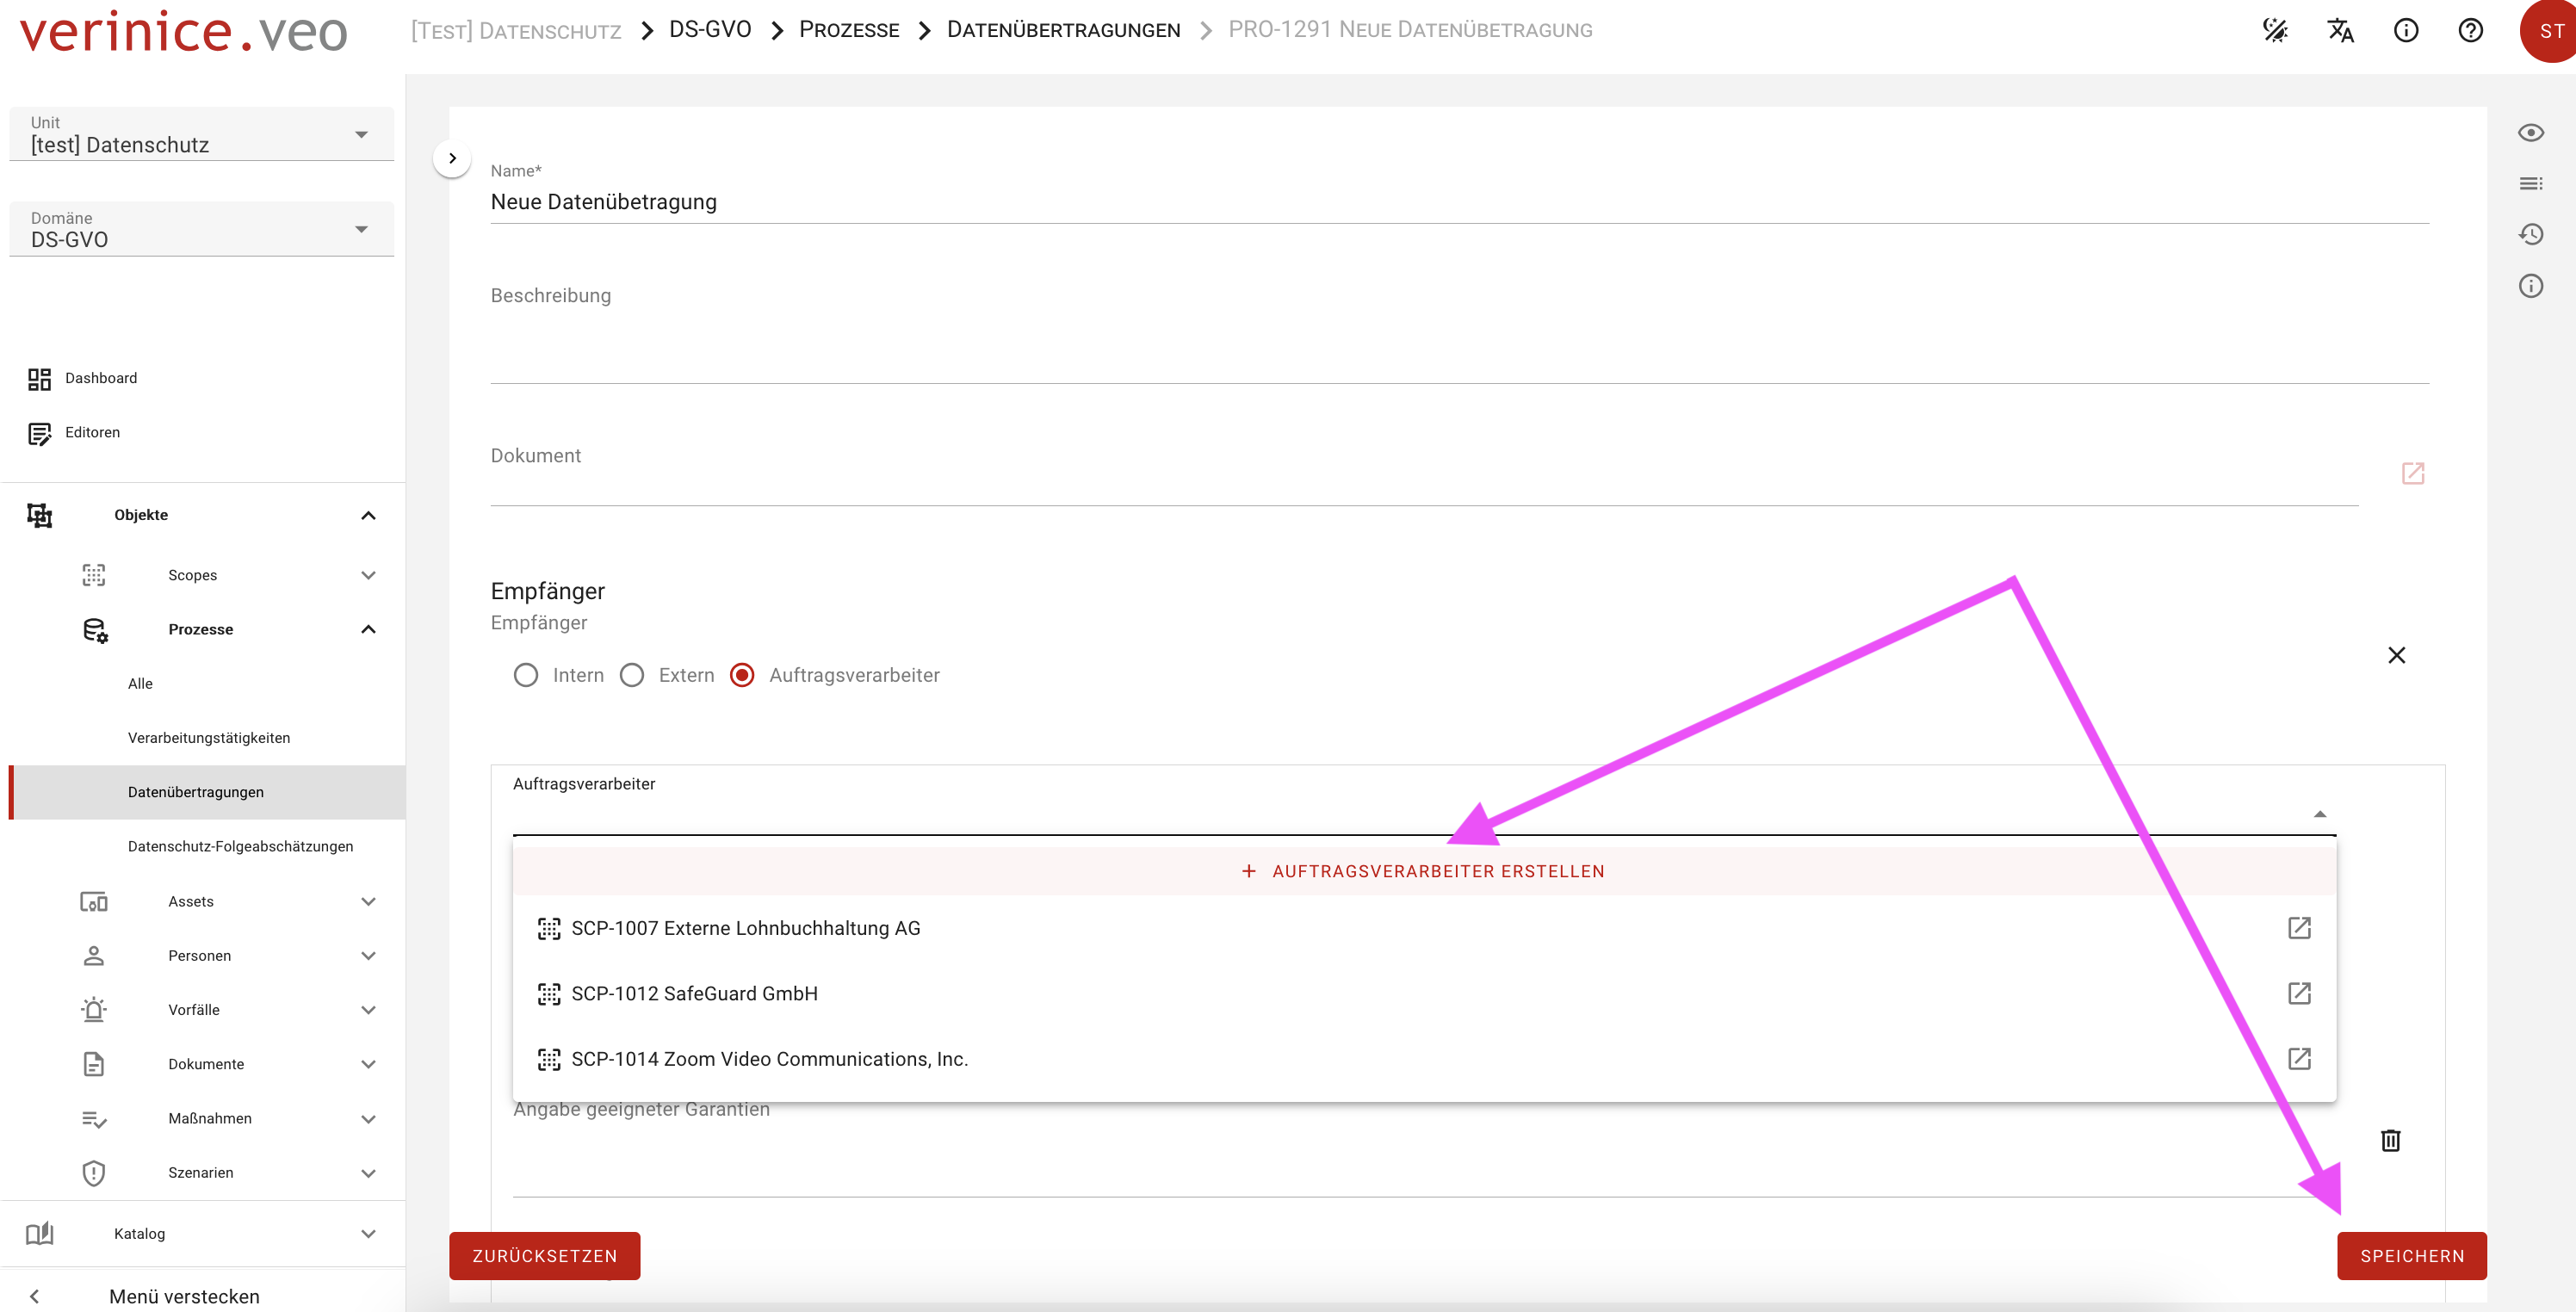The image size is (2576, 1312).
Task: Click the trash icon to delete recipient
Action: coord(2390,1140)
